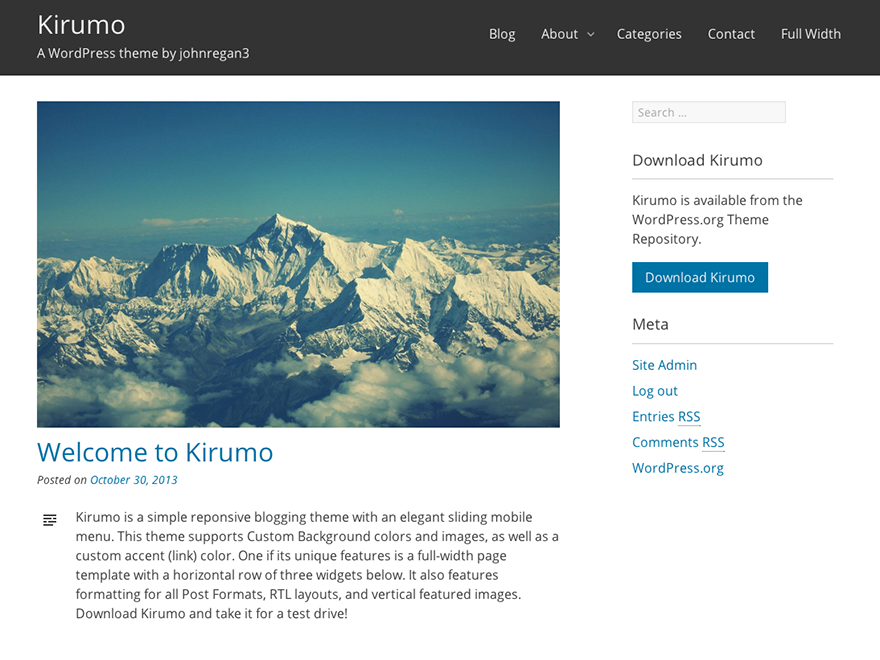Viewport: 880px width, 660px height.
Task: Expand the About submenu chevron
Action: pos(592,34)
